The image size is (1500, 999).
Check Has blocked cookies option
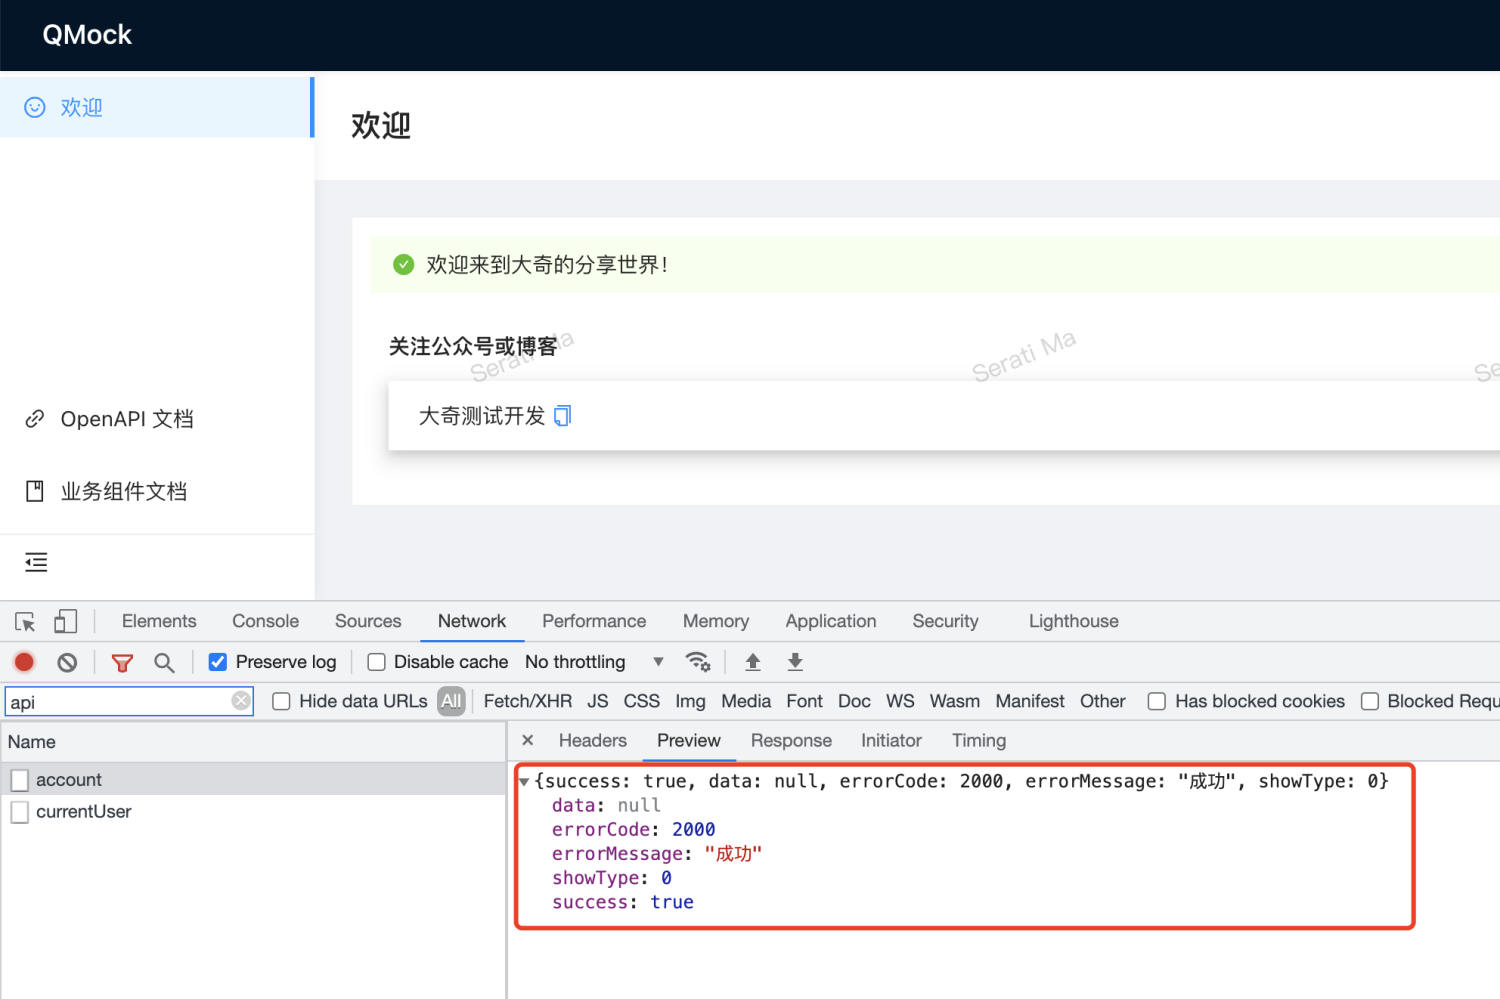point(1157,701)
